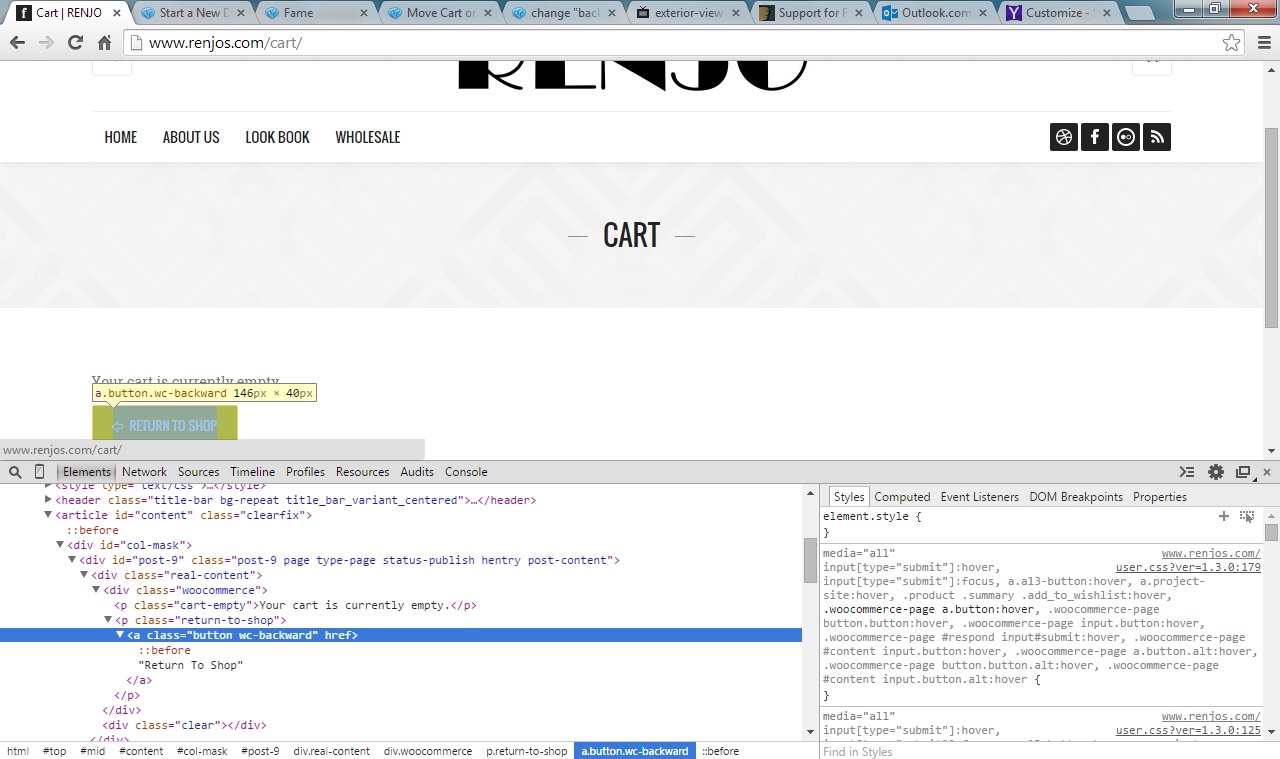Image resolution: width=1280 pixels, height=759 pixels.
Task: Collapse the a.button wc-backward node
Action: coord(120,635)
